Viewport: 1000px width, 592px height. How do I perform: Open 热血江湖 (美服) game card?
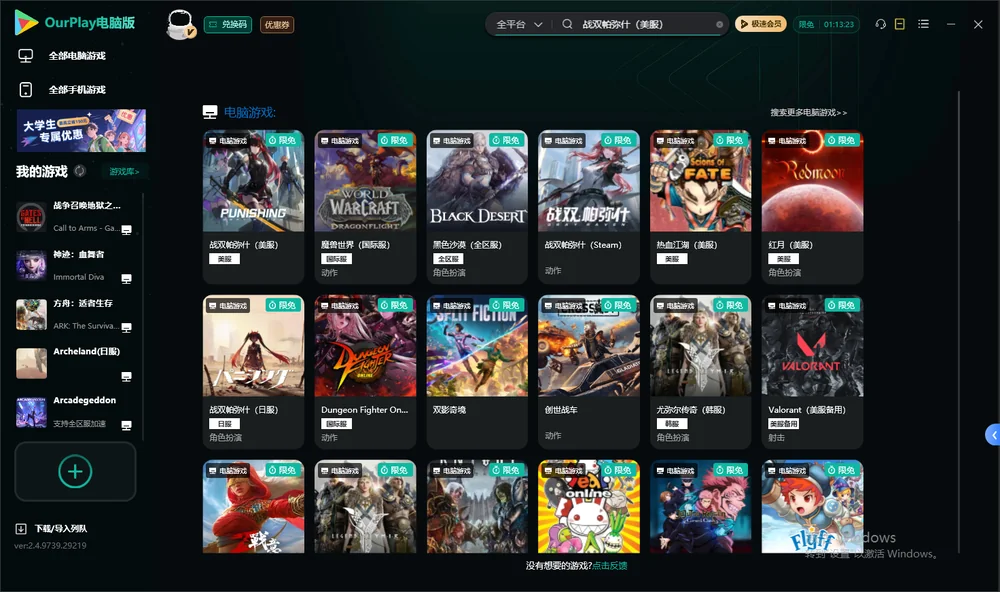click(x=701, y=207)
